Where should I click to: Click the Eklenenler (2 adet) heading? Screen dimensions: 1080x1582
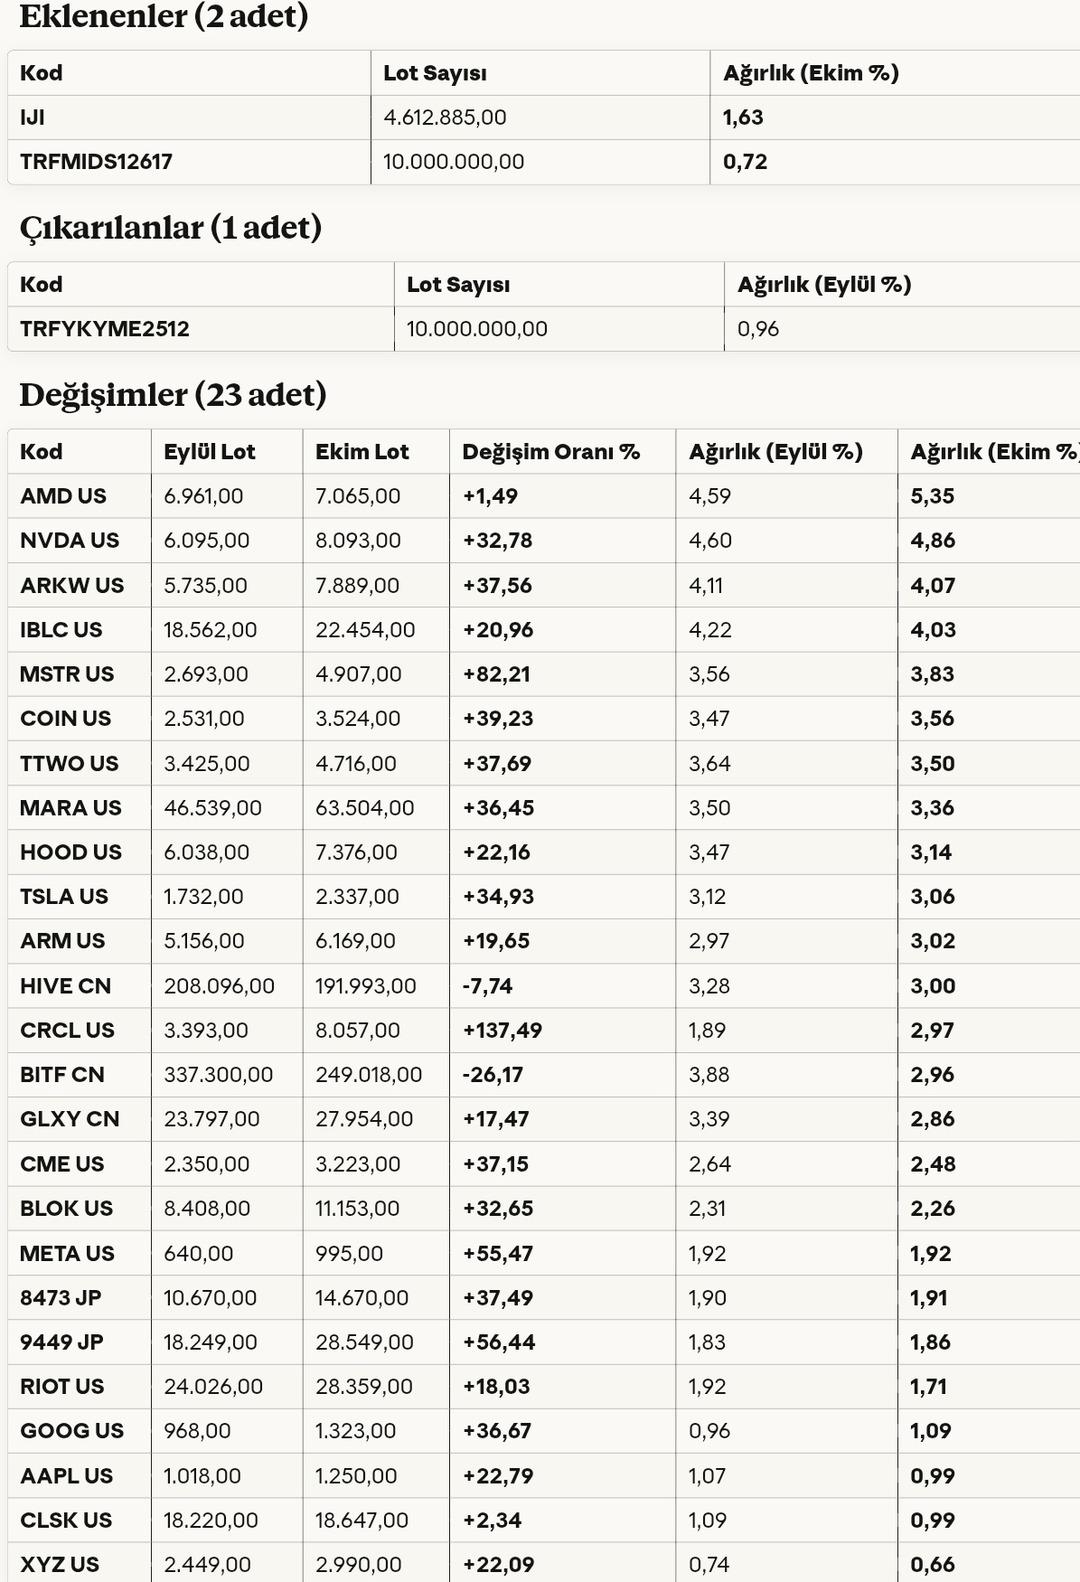(x=164, y=16)
